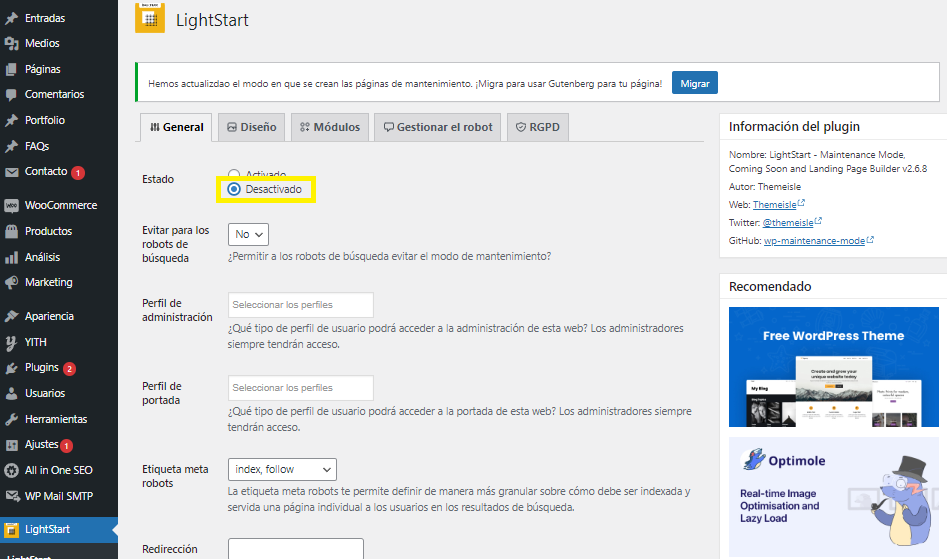The height and width of the screenshot is (559, 947).
Task: Click the Free WordPress Theme banner
Action: pyautogui.click(x=833, y=367)
